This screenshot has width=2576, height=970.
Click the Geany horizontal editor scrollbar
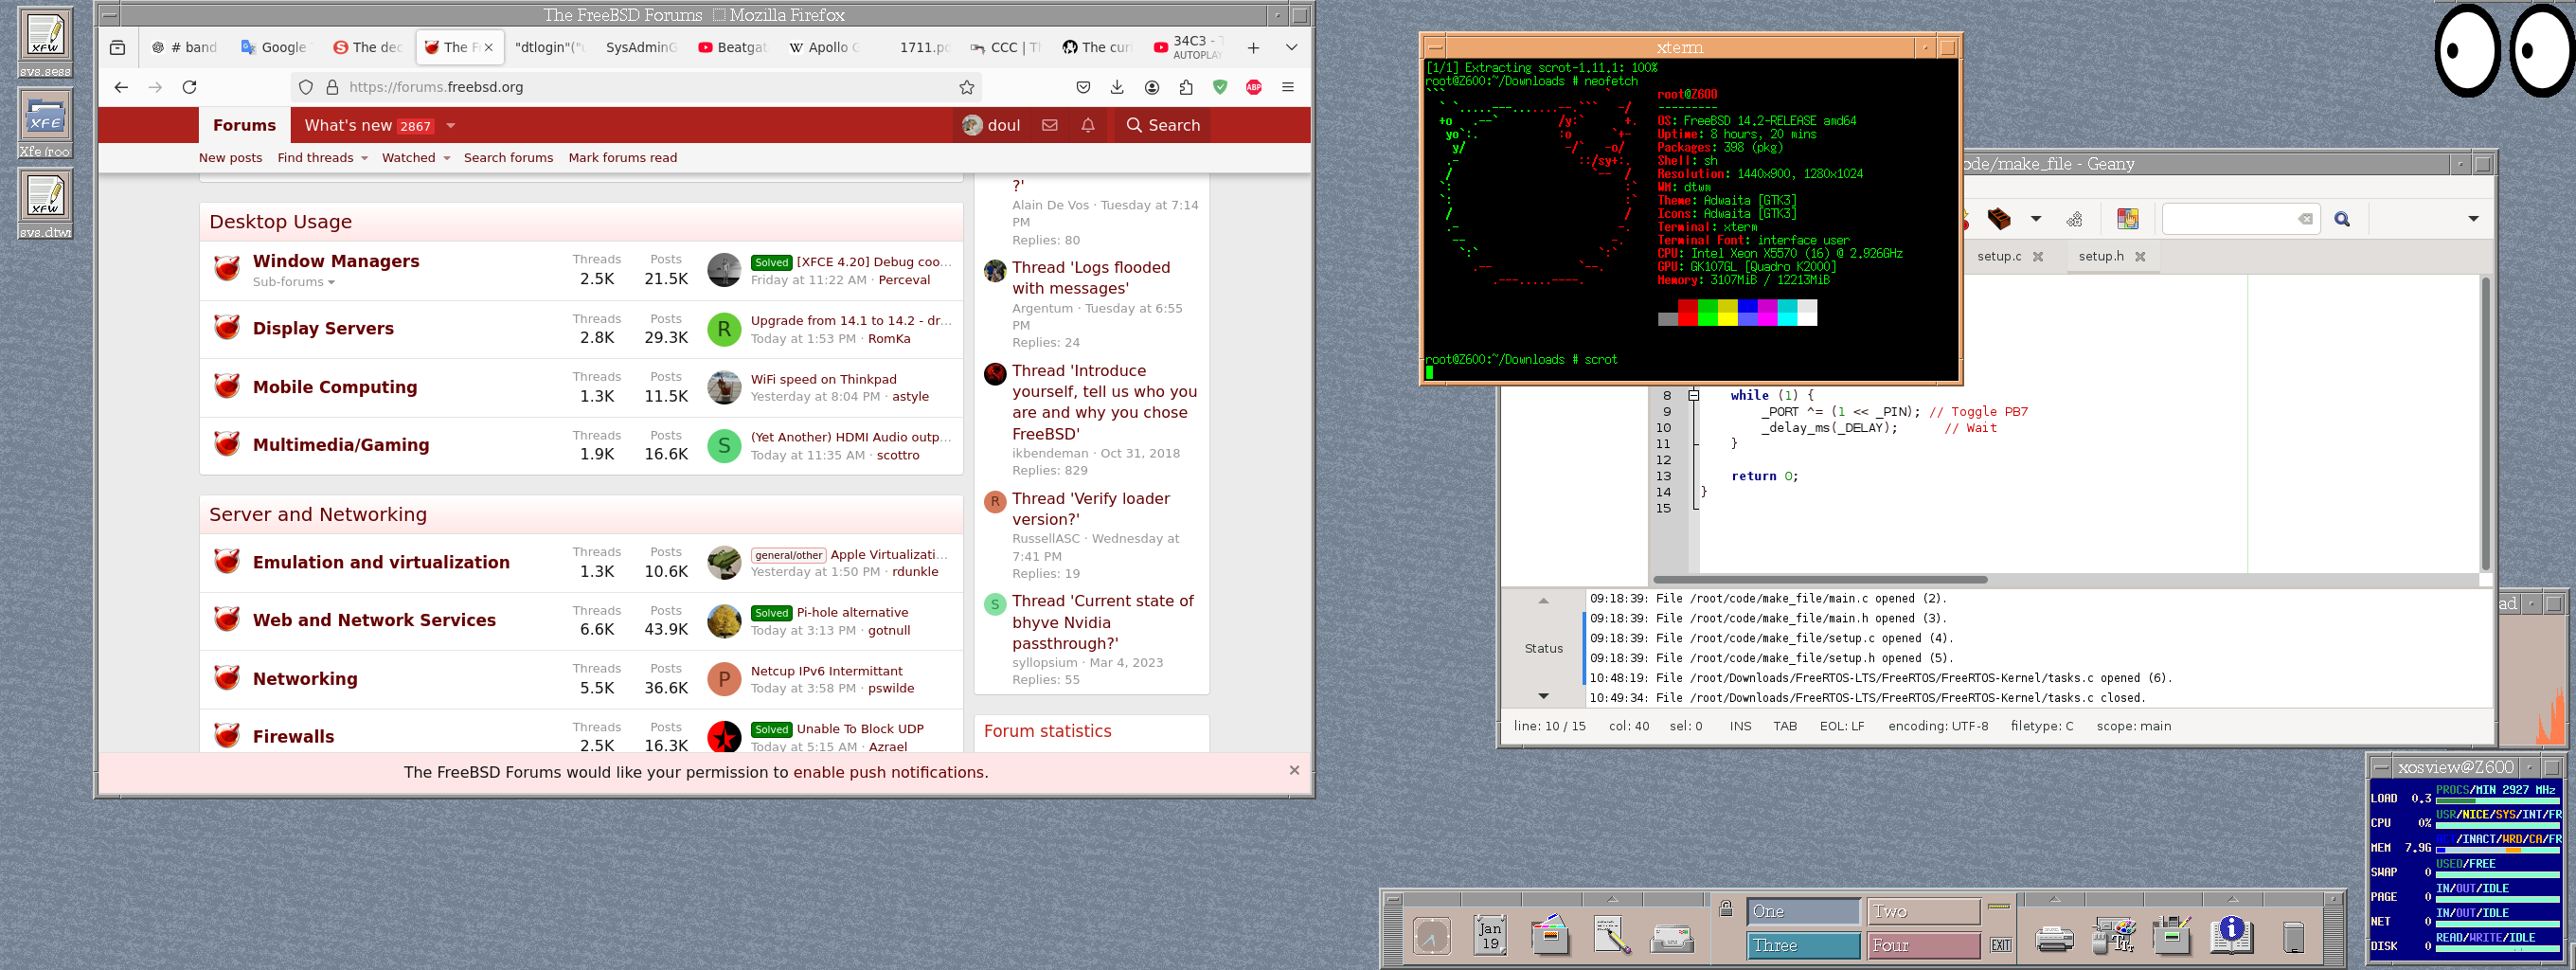pos(1819,579)
